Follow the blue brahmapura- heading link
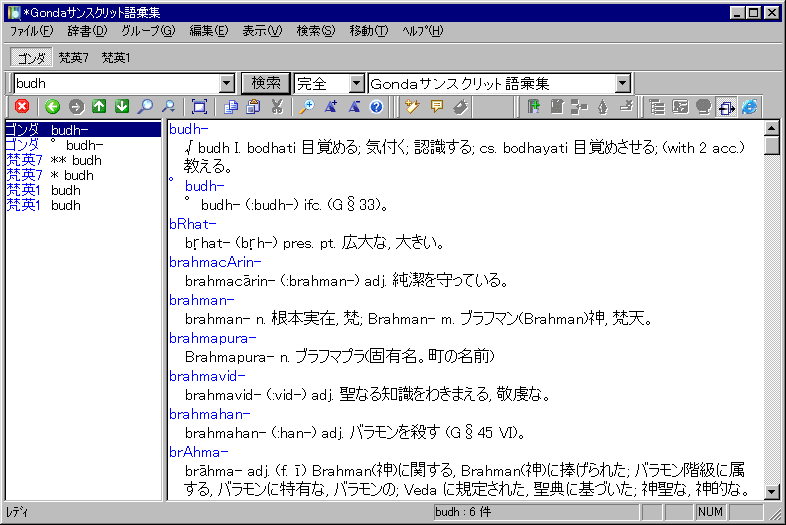 coord(213,338)
